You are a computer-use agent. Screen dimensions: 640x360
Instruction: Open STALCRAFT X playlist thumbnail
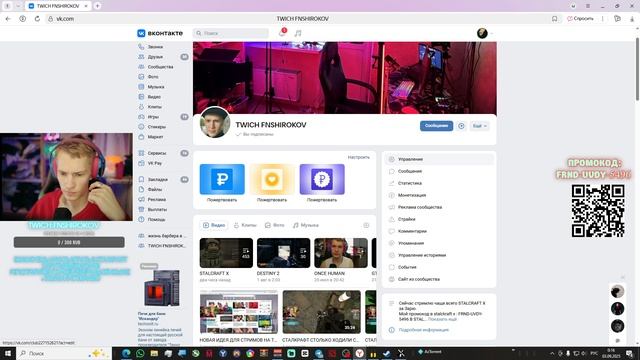226,253
